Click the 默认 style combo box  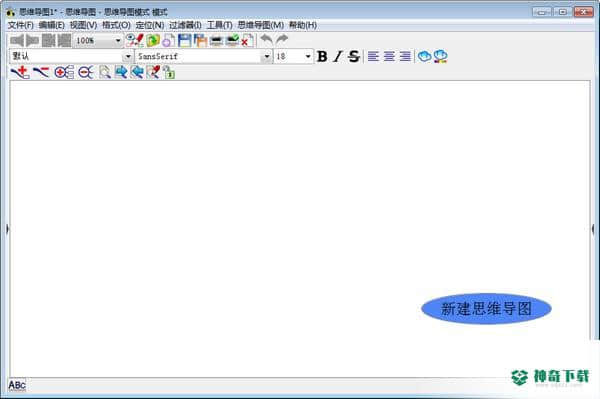coord(70,56)
